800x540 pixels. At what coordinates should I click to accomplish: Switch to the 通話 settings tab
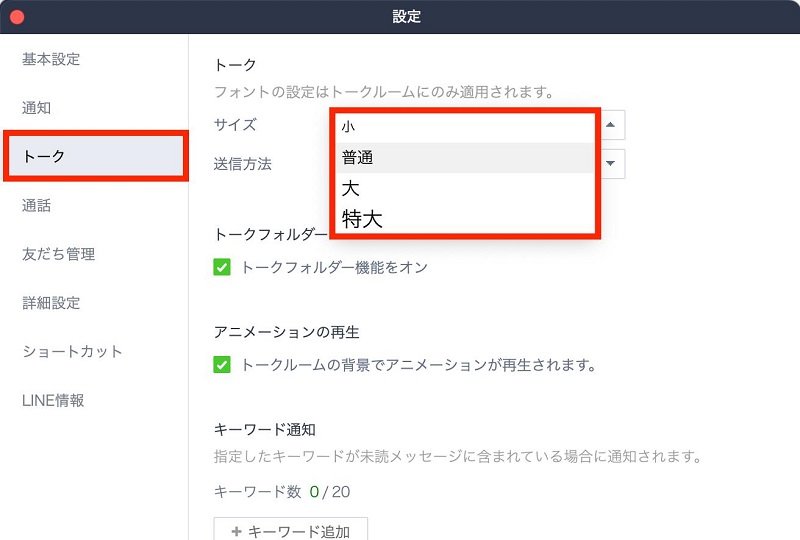pos(36,206)
